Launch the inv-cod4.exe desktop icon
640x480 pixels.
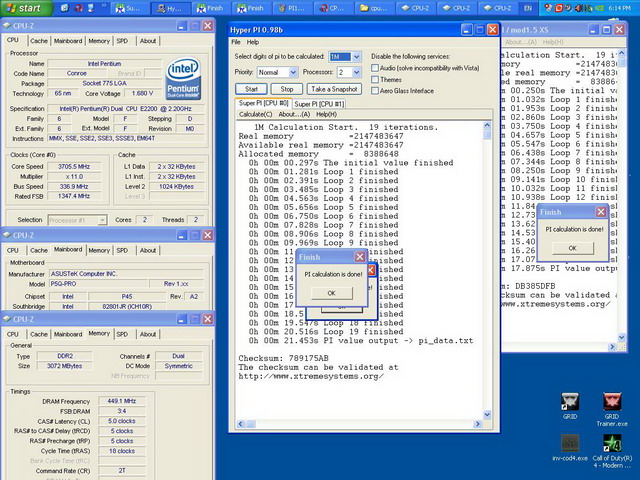click(572, 444)
